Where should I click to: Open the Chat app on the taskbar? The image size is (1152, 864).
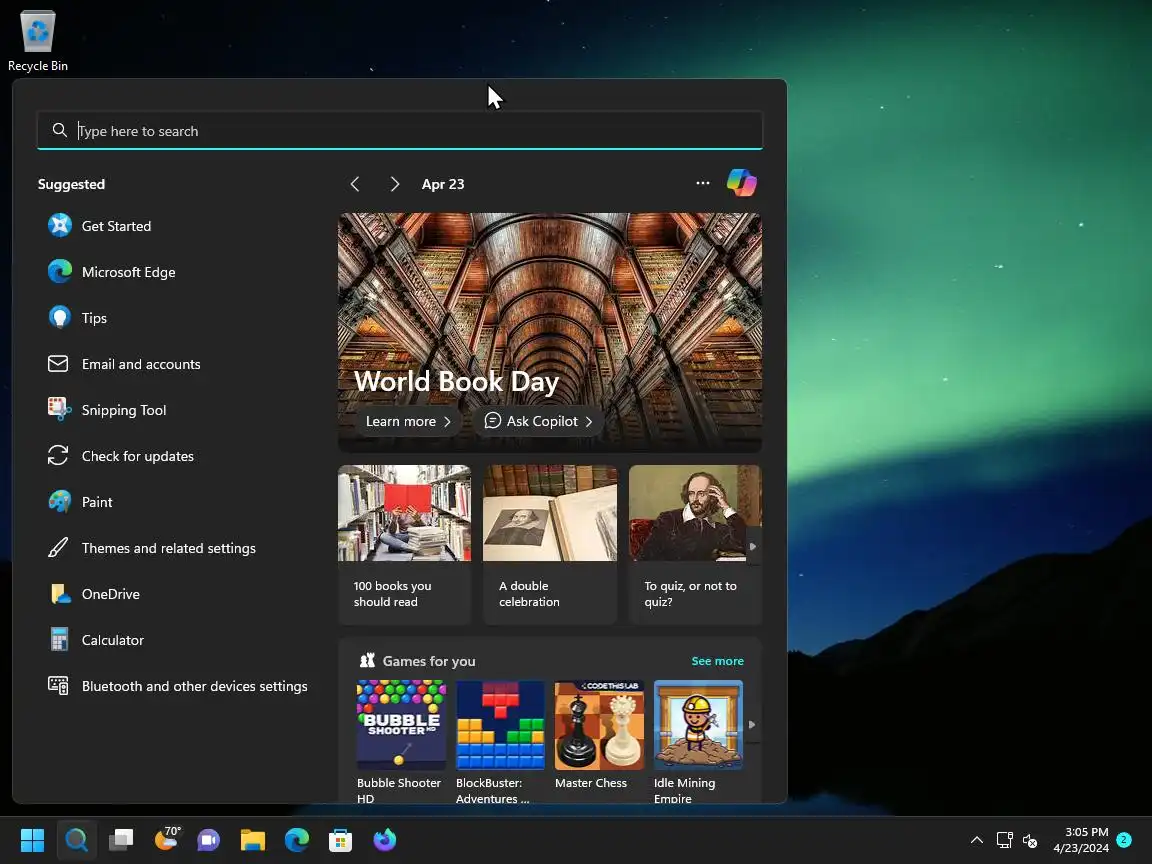point(209,840)
